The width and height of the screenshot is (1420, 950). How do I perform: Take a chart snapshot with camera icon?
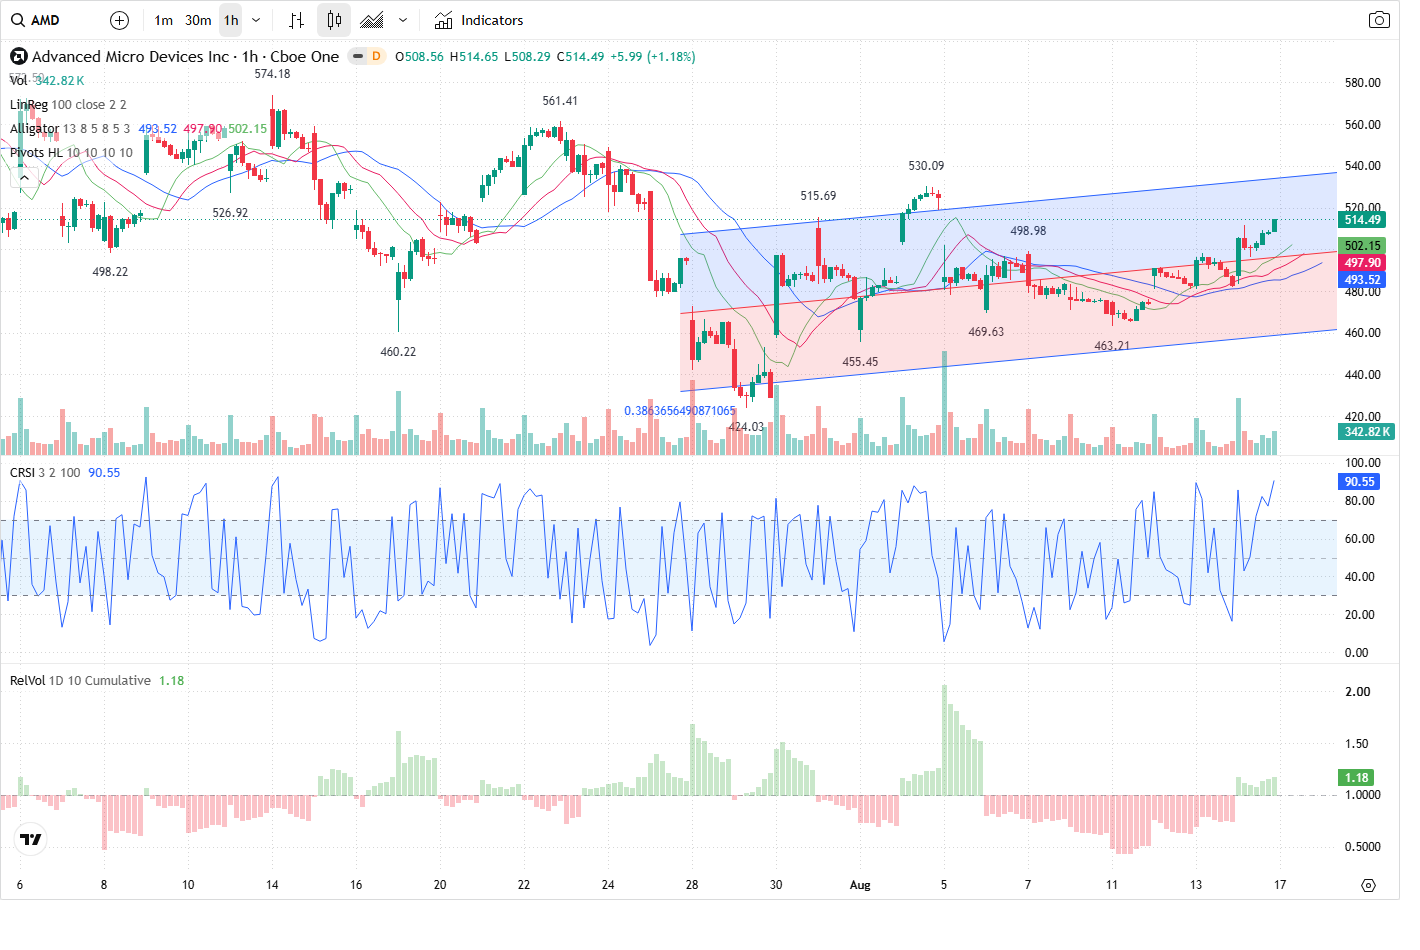pos(1379,20)
